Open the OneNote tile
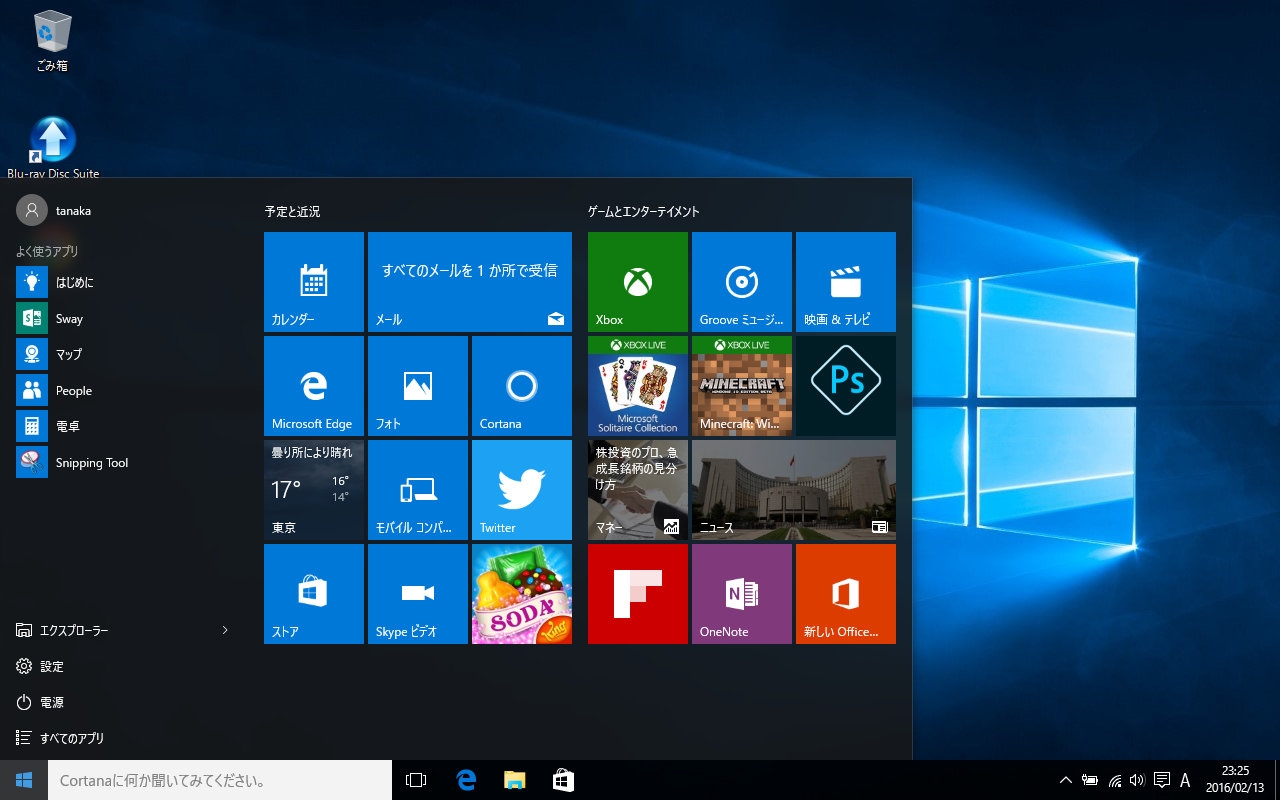Viewport: 1280px width, 800px height. [742, 594]
